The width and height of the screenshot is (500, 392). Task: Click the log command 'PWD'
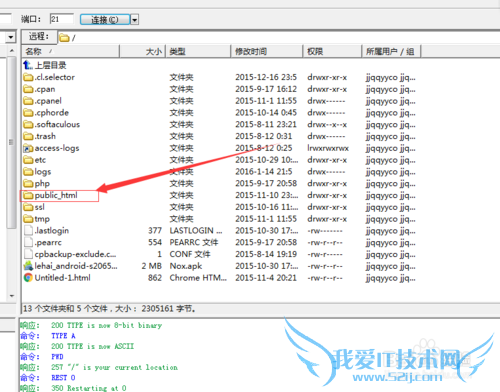click(x=57, y=357)
